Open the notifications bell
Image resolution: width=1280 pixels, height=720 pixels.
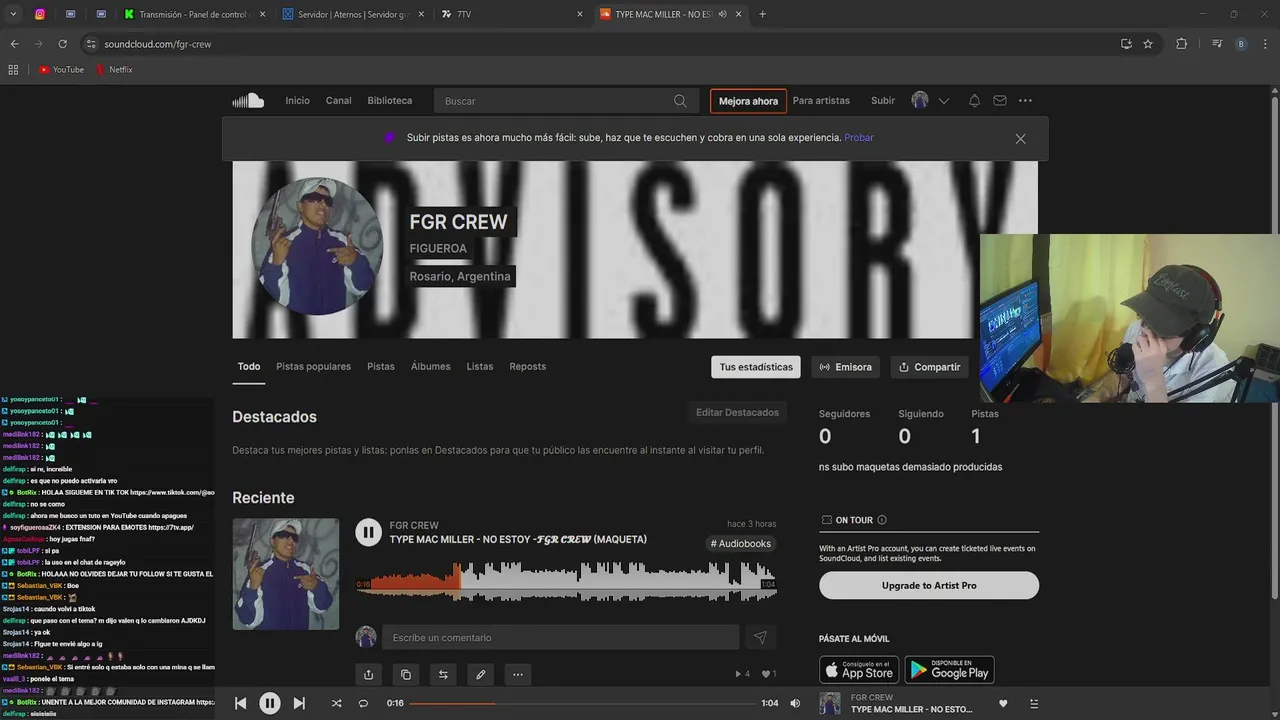(974, 101)
